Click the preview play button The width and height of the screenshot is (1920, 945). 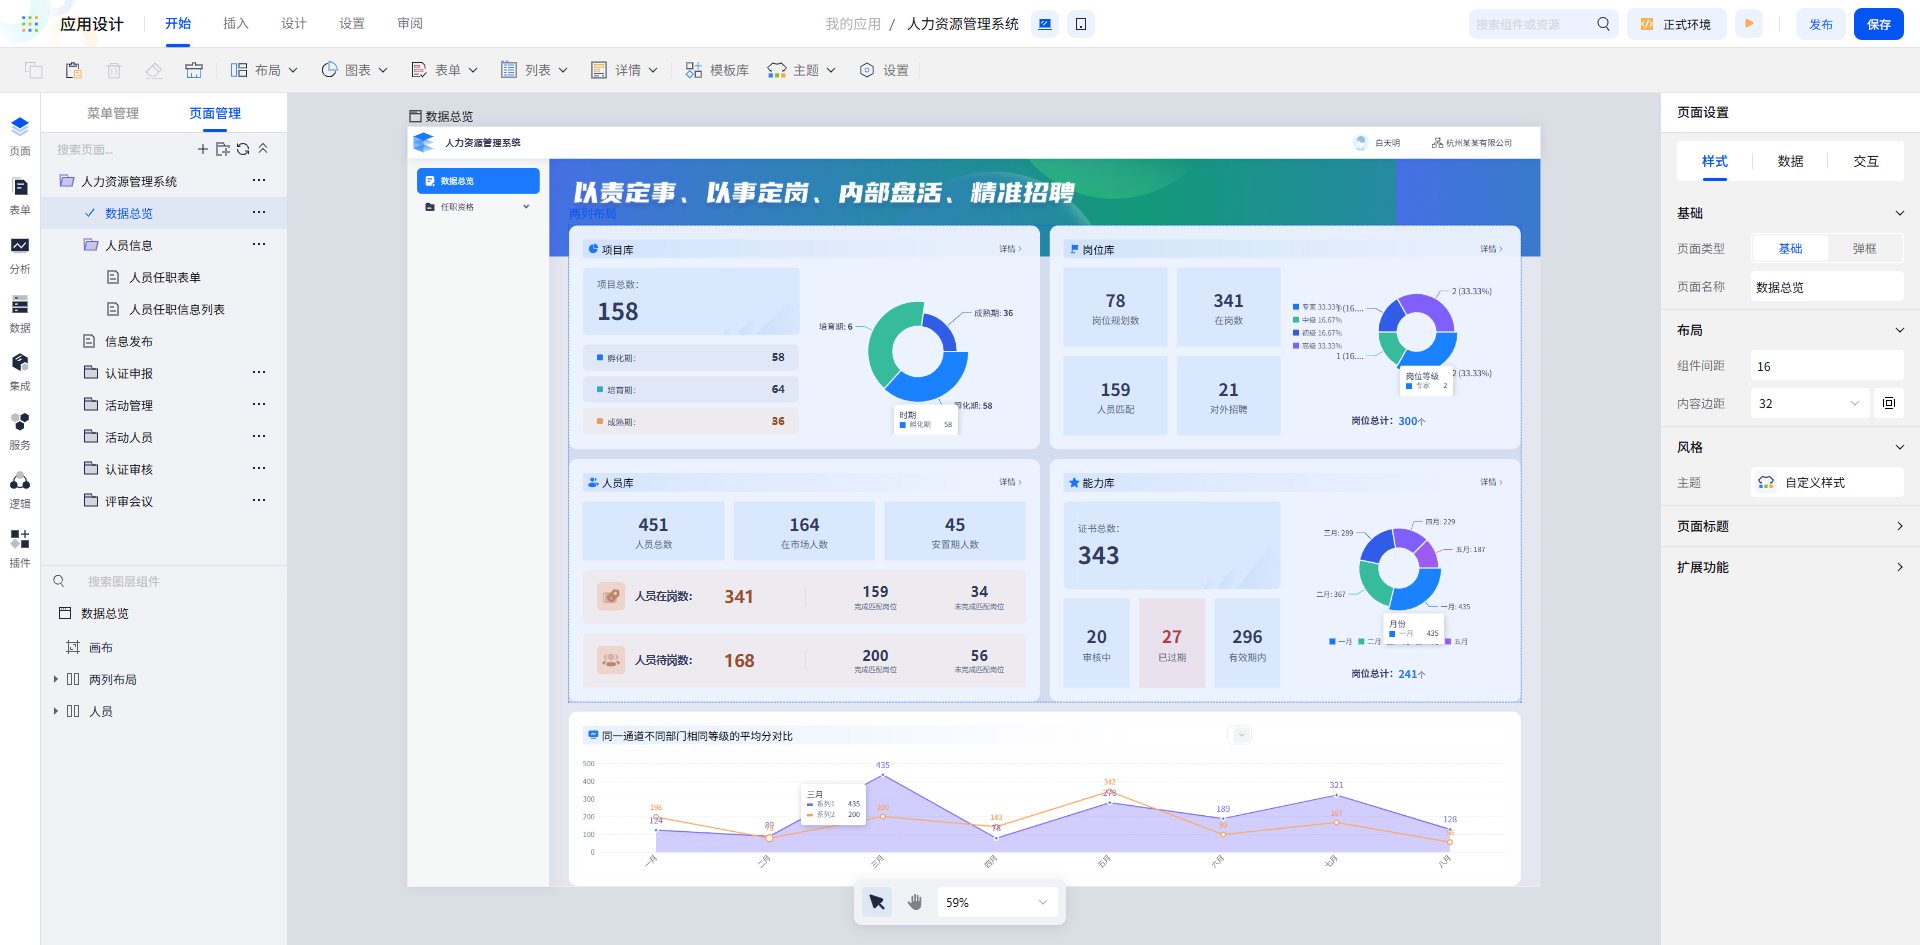tap(1749, 24)
